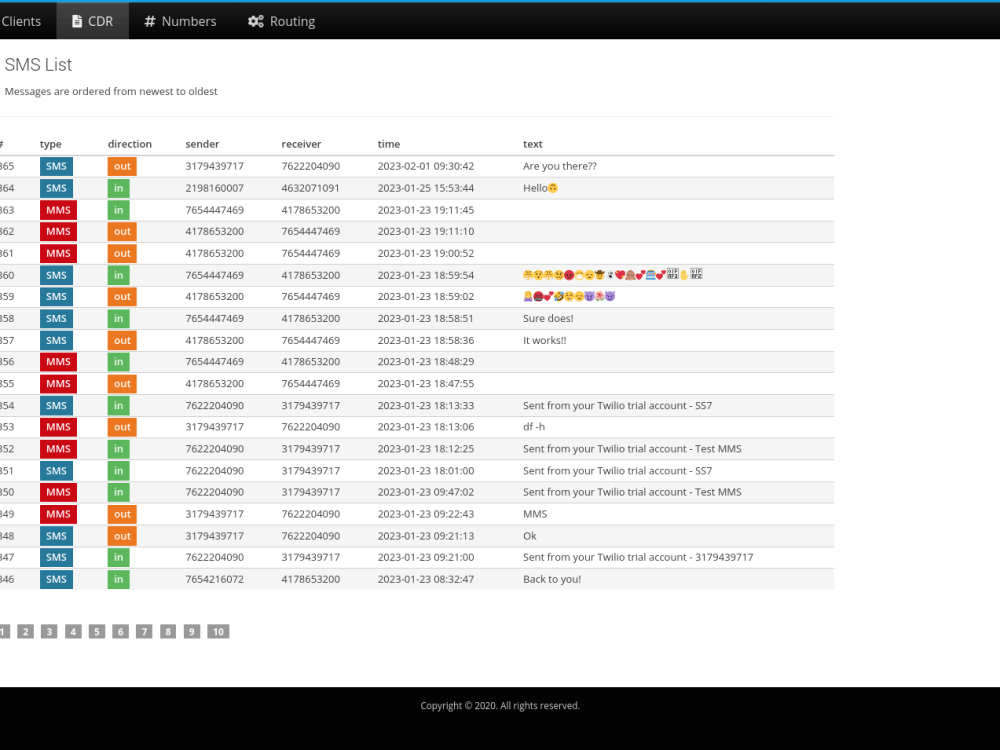The height and width of the screenshot is (750, 1000).
Task: Open the CDR tab
Action: tap(92, 20)
